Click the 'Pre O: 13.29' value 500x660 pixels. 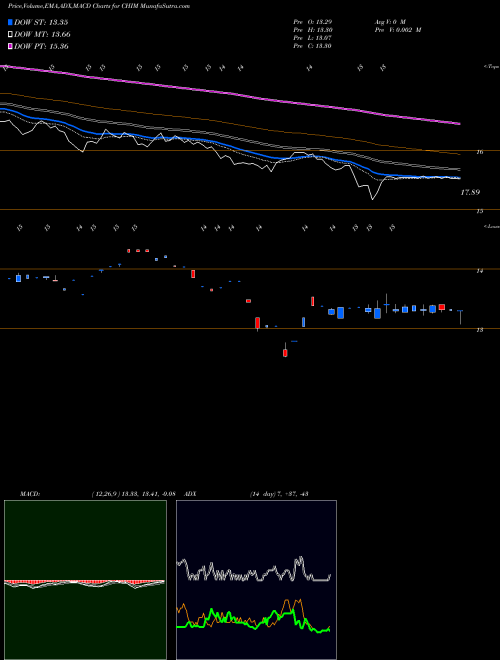point(313,21)
